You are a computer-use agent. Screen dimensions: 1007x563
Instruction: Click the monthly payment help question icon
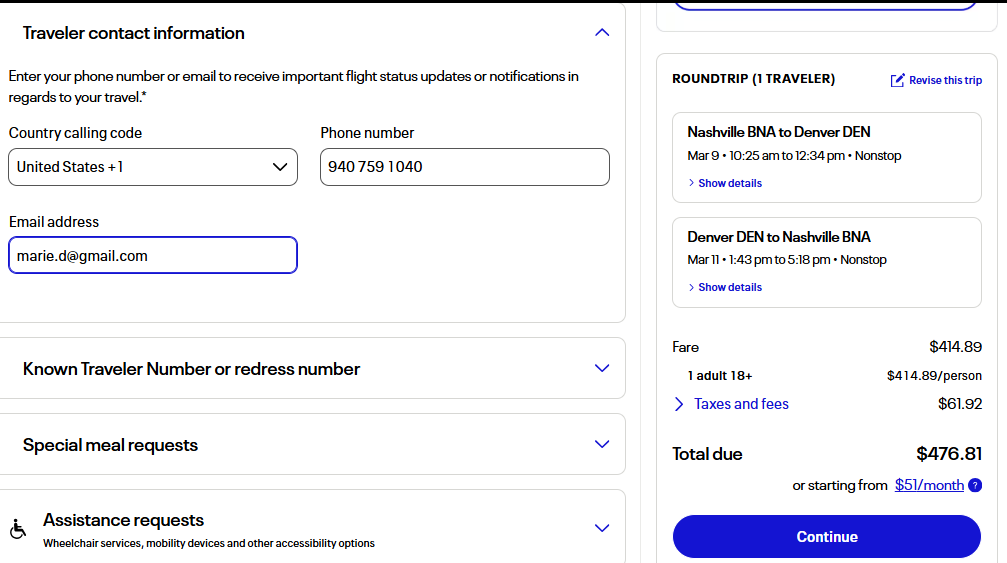[975, 486]
